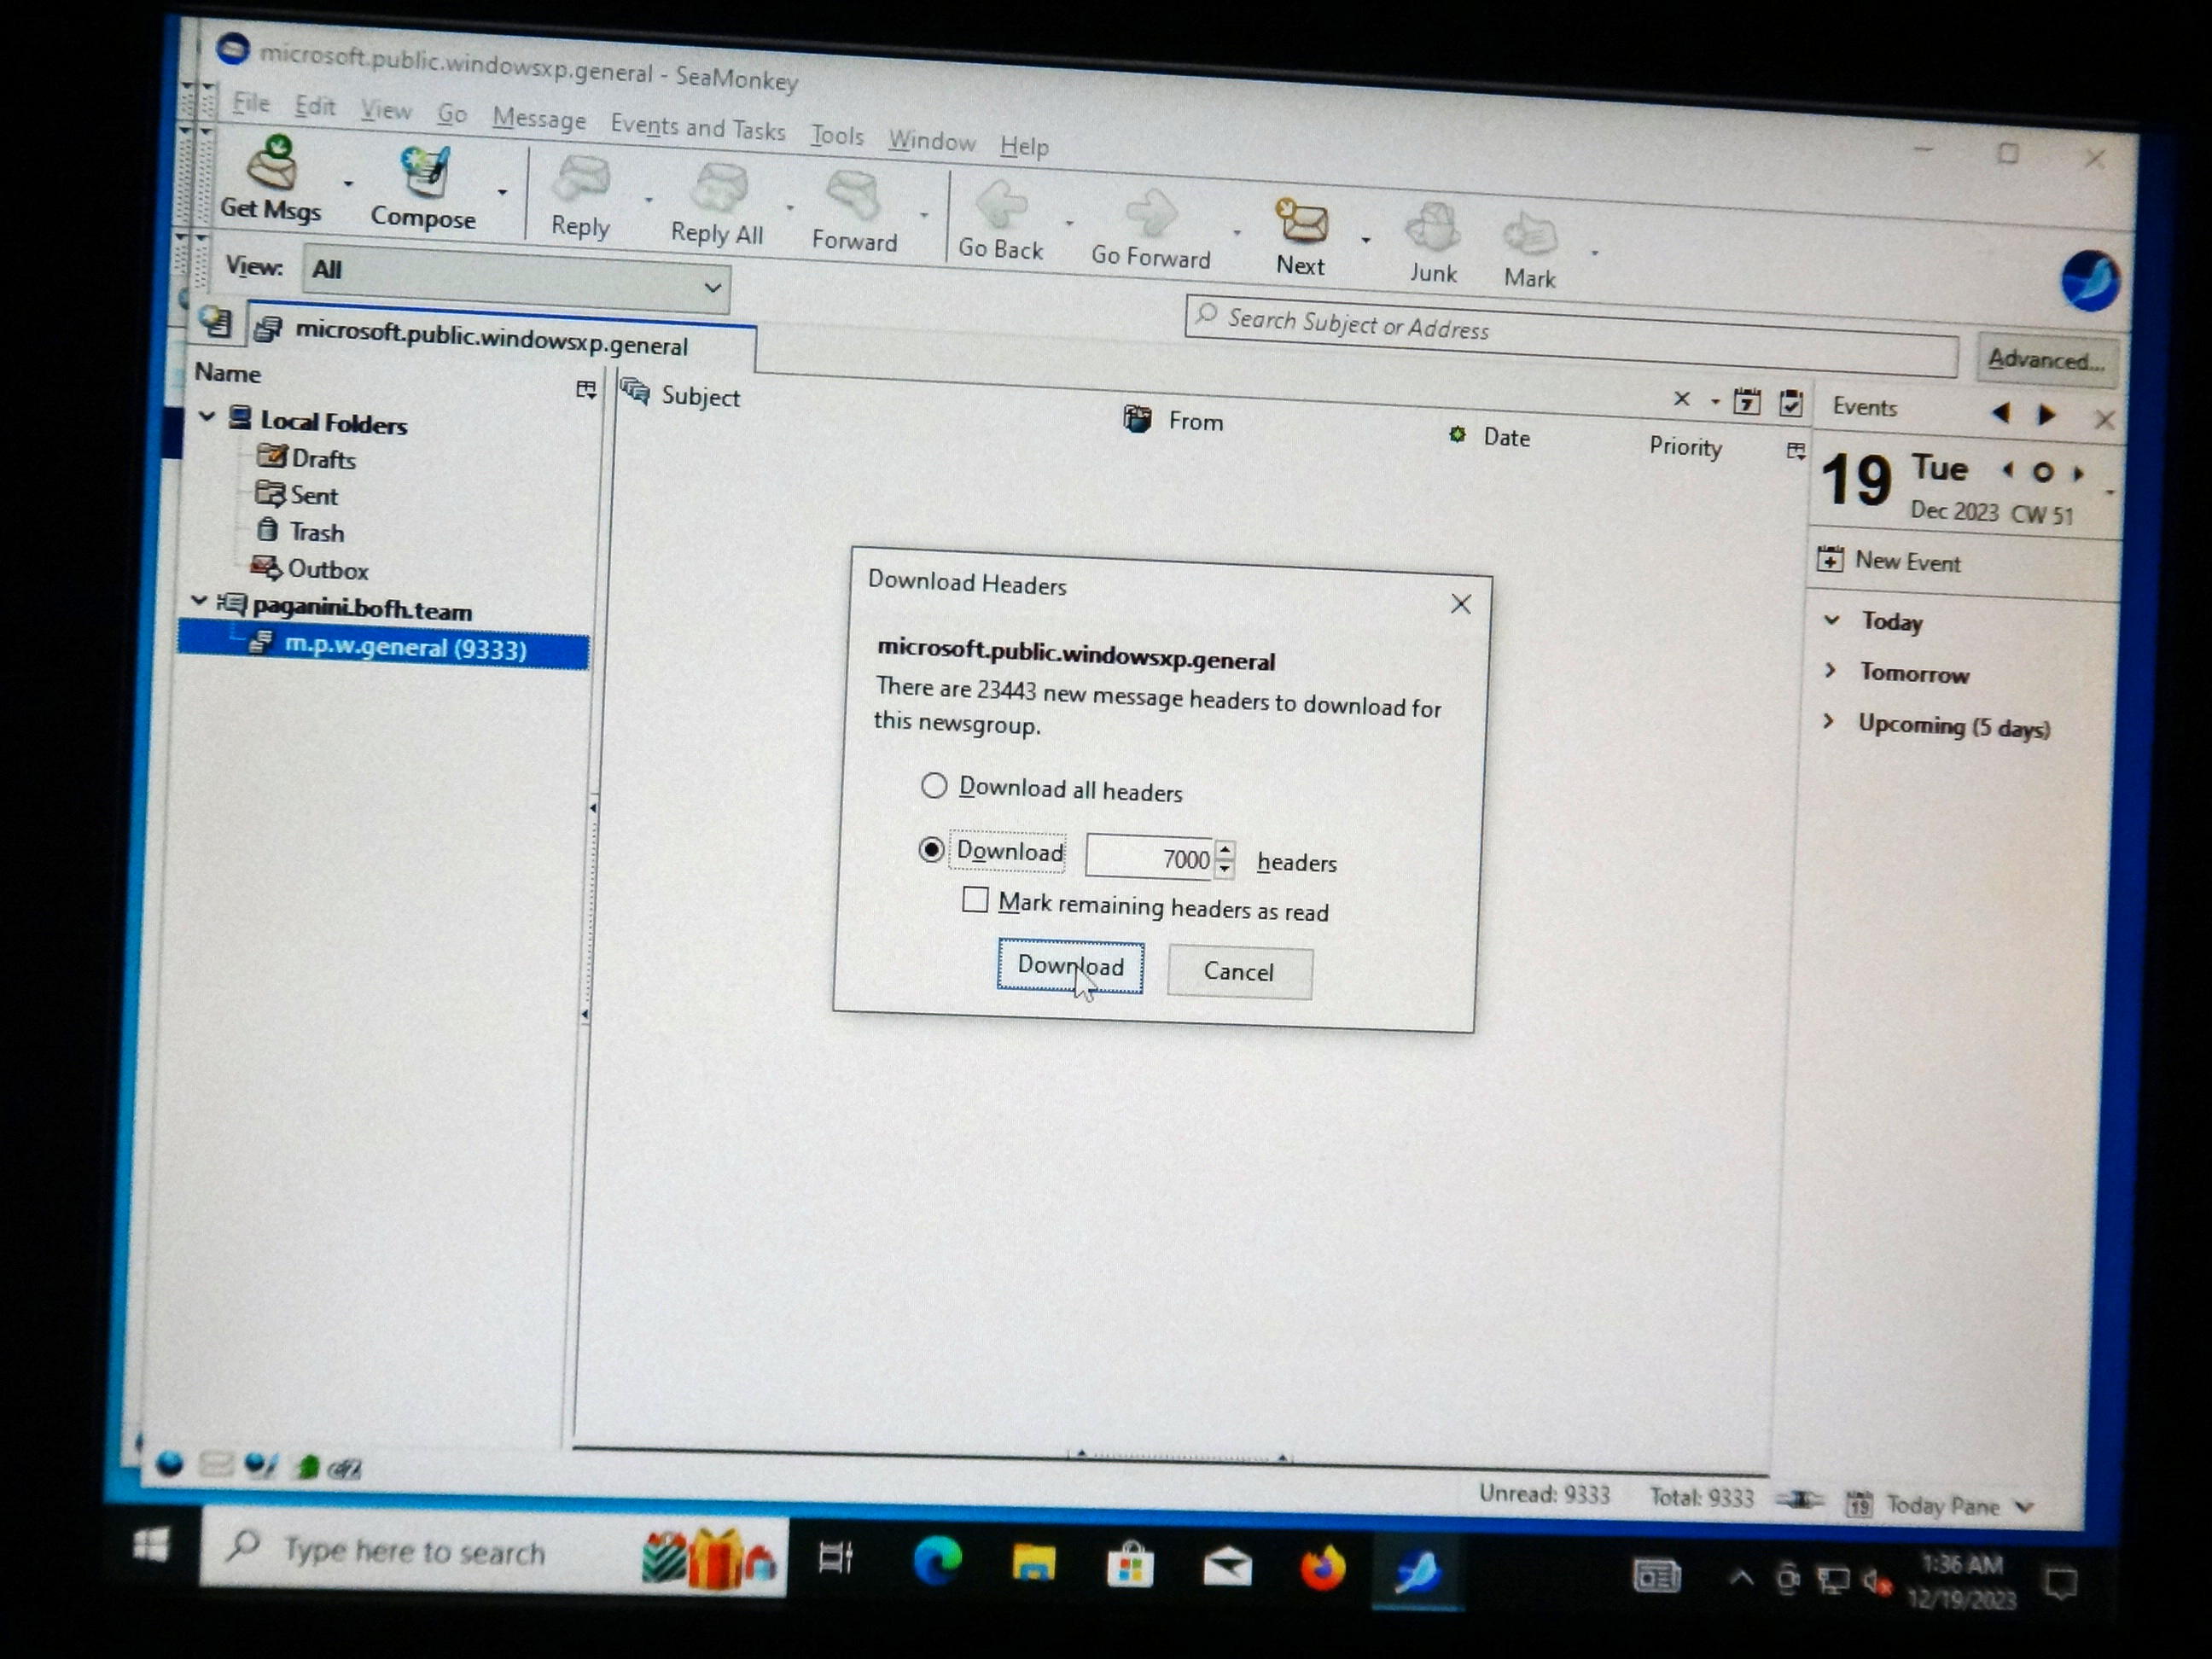Open the Tools menu
2212x1659 pixels.
pos(837,135)
